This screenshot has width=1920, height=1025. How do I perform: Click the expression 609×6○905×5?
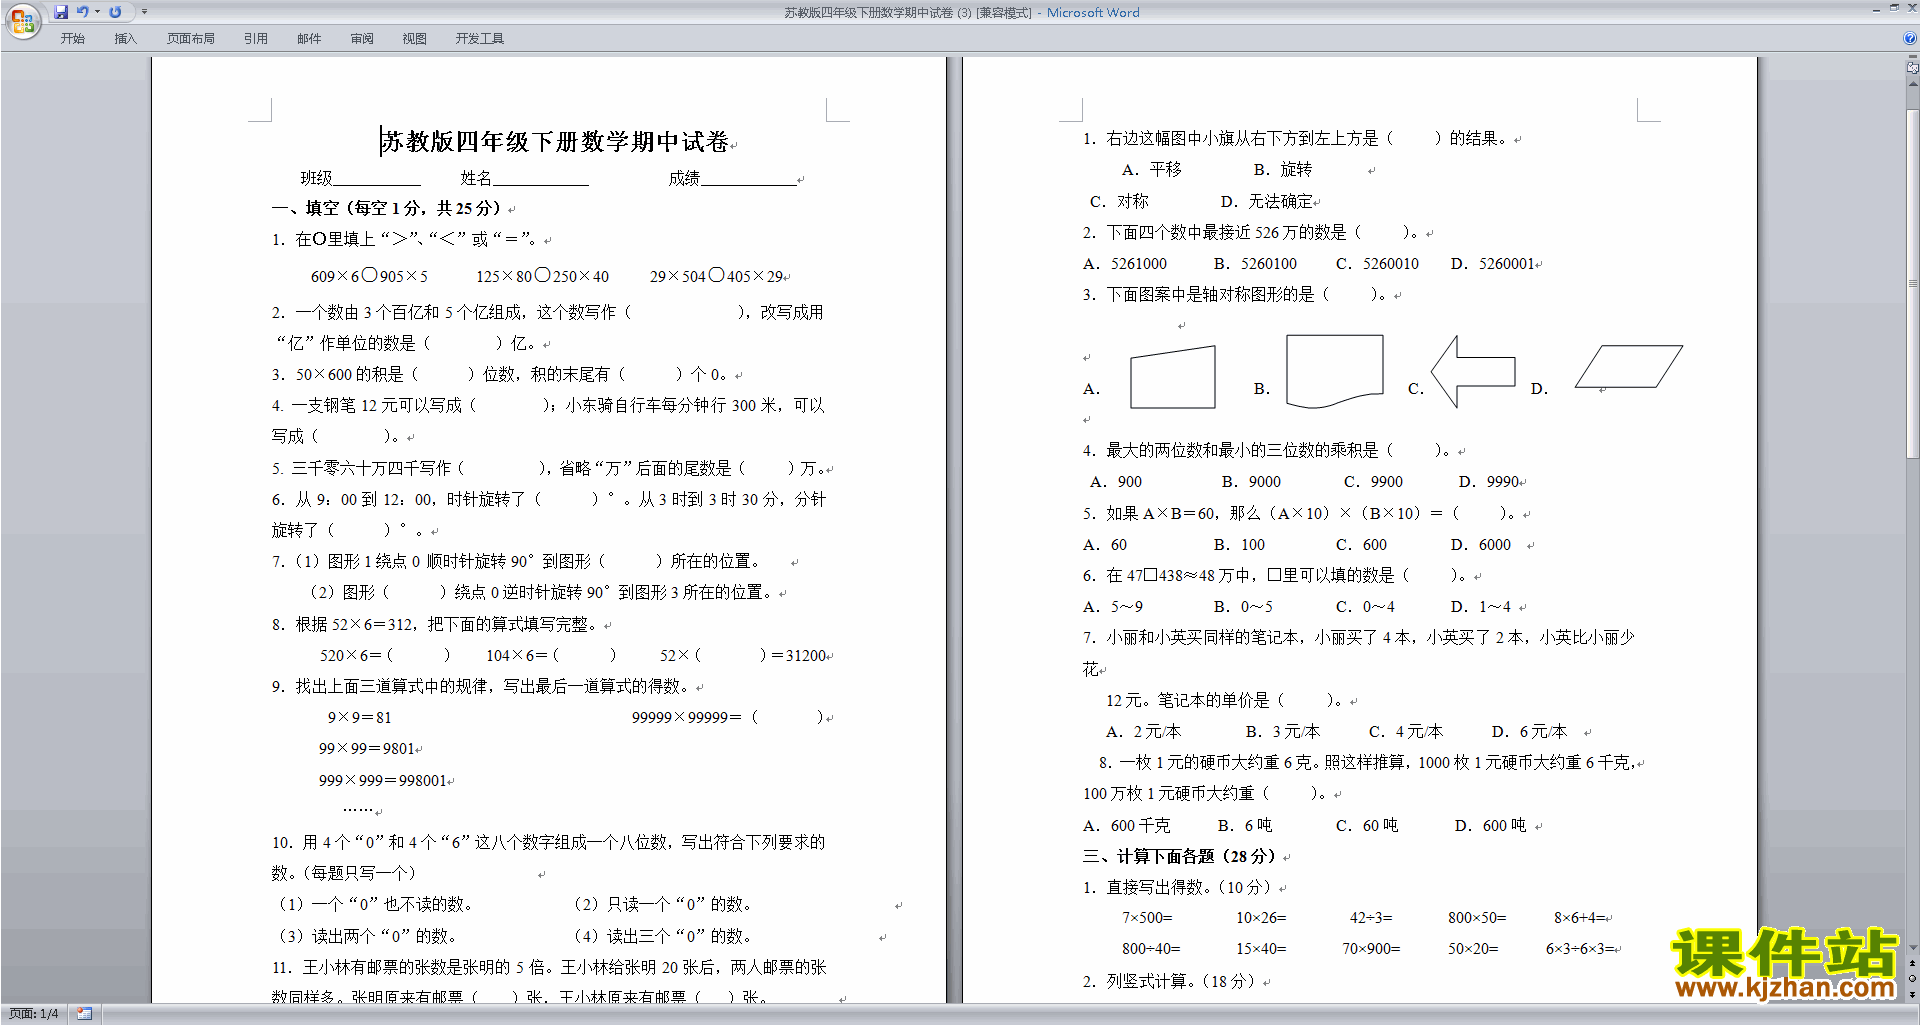[x=369, y=276]
